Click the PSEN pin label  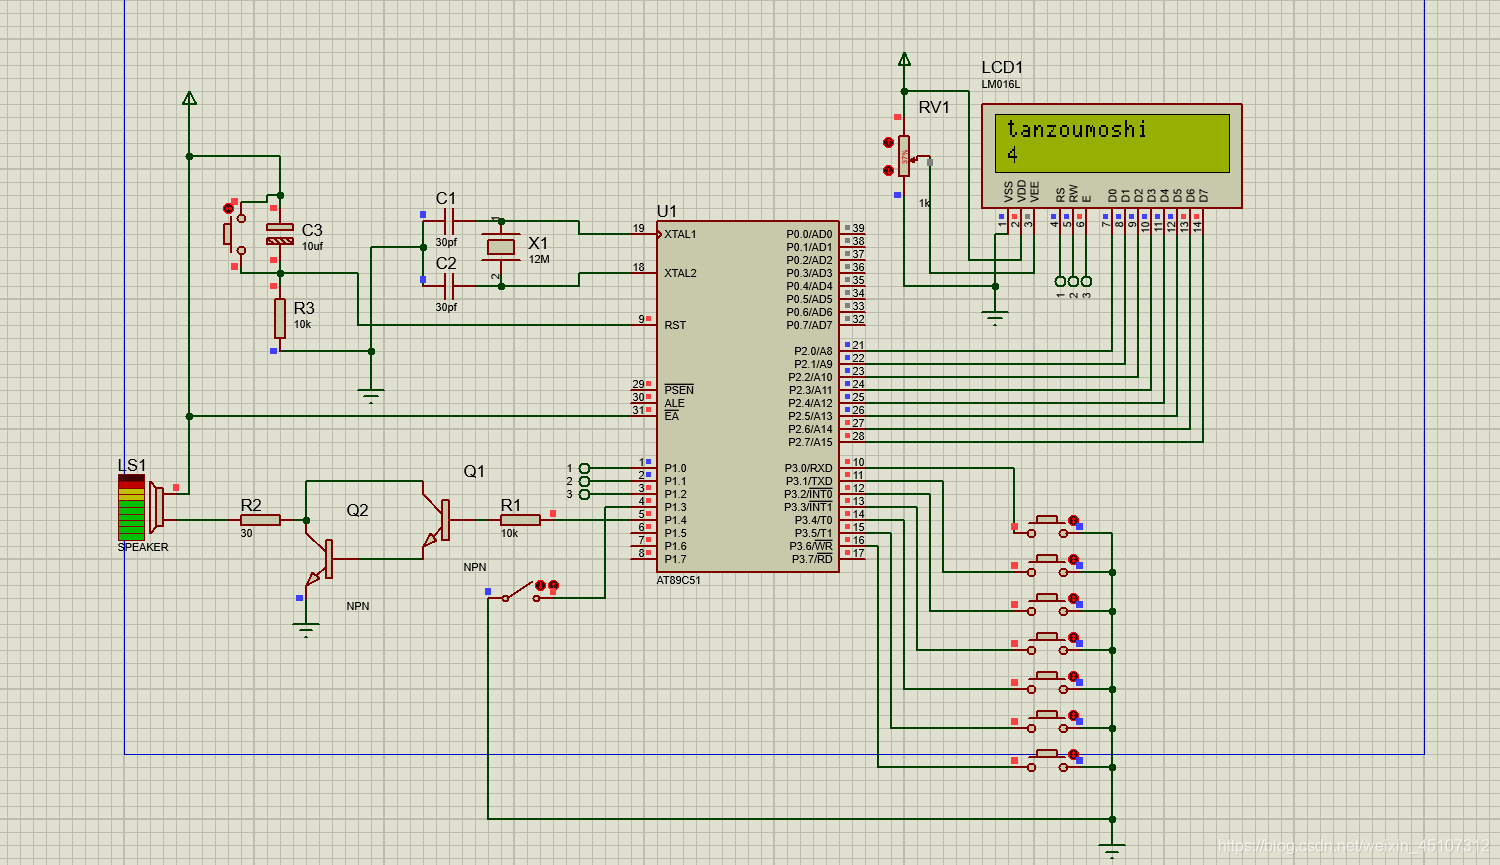[x=679, y=390]
